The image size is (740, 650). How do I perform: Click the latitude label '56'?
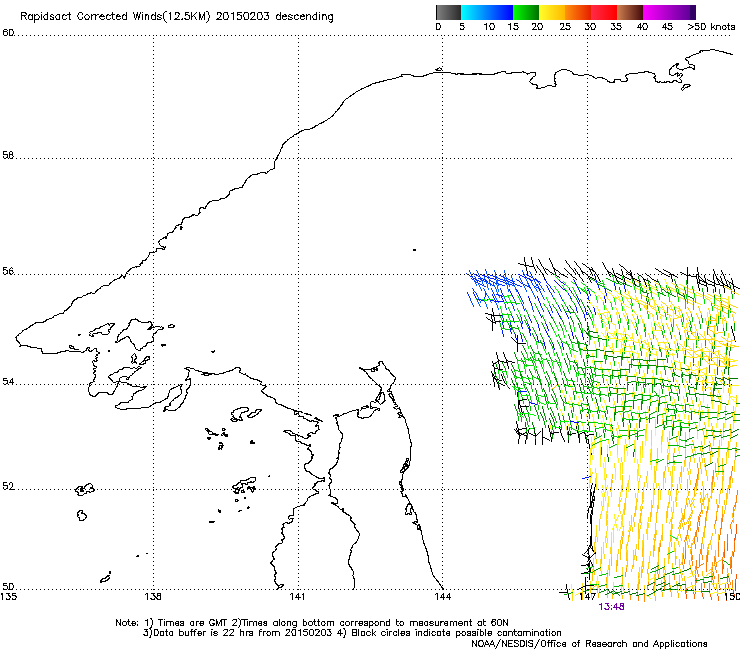point(8,271)
